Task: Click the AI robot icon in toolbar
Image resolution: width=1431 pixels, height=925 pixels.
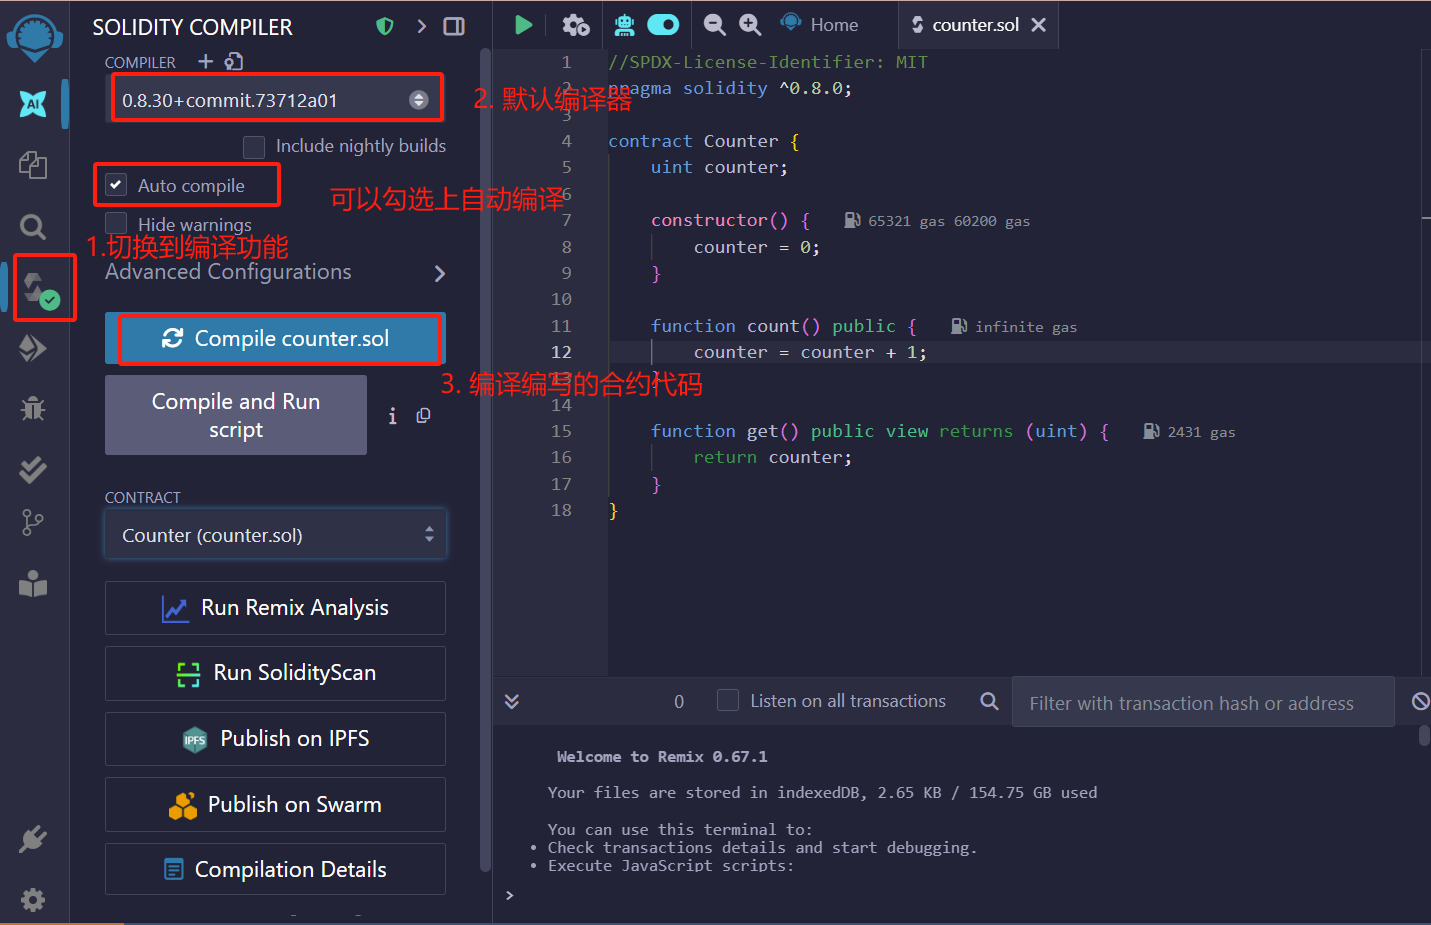Action: click(x=625, y=25)
